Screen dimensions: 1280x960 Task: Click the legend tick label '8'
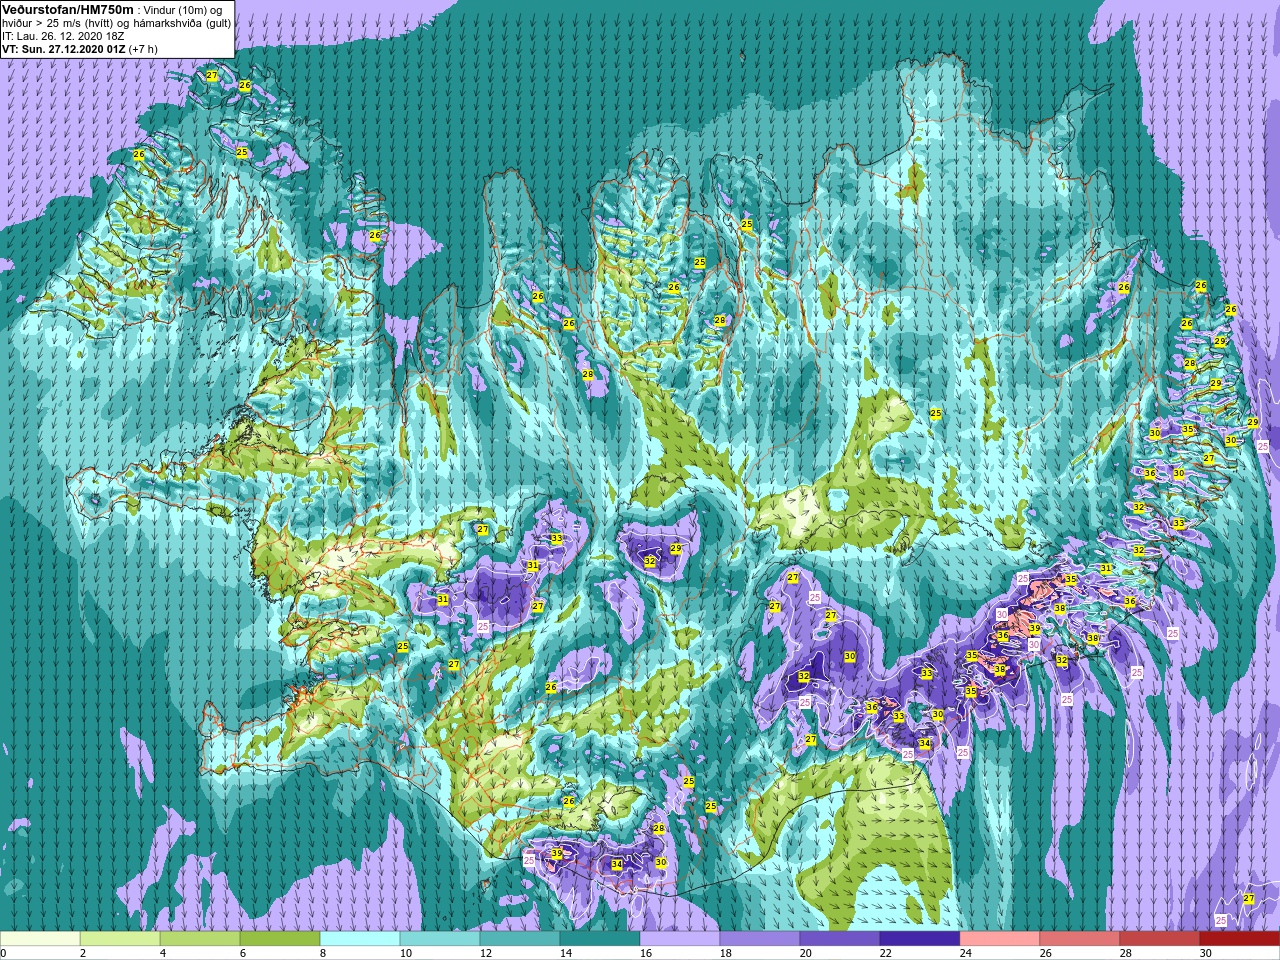pos(323,953)
